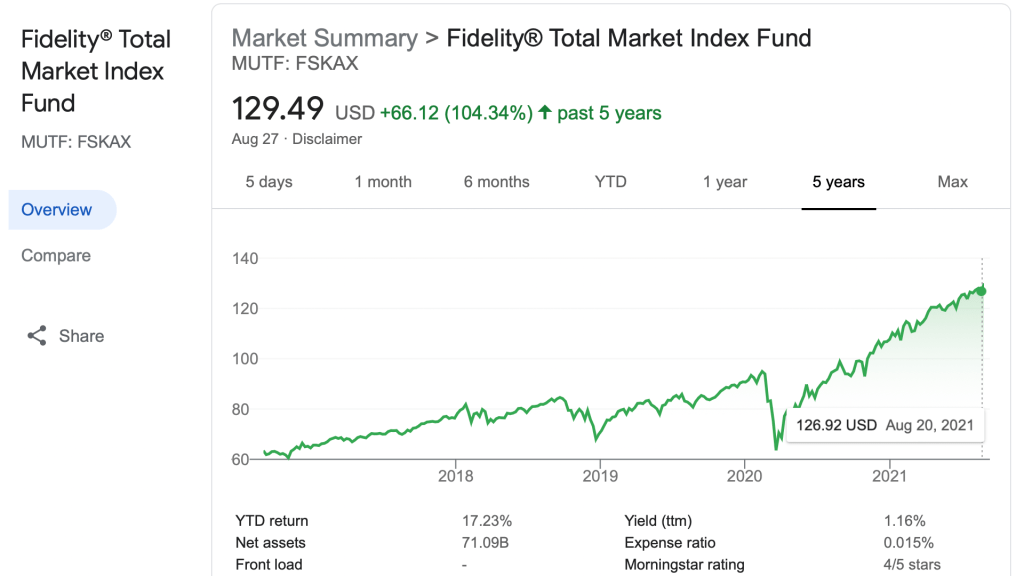Select the YTD range tab

coord(611,182)
